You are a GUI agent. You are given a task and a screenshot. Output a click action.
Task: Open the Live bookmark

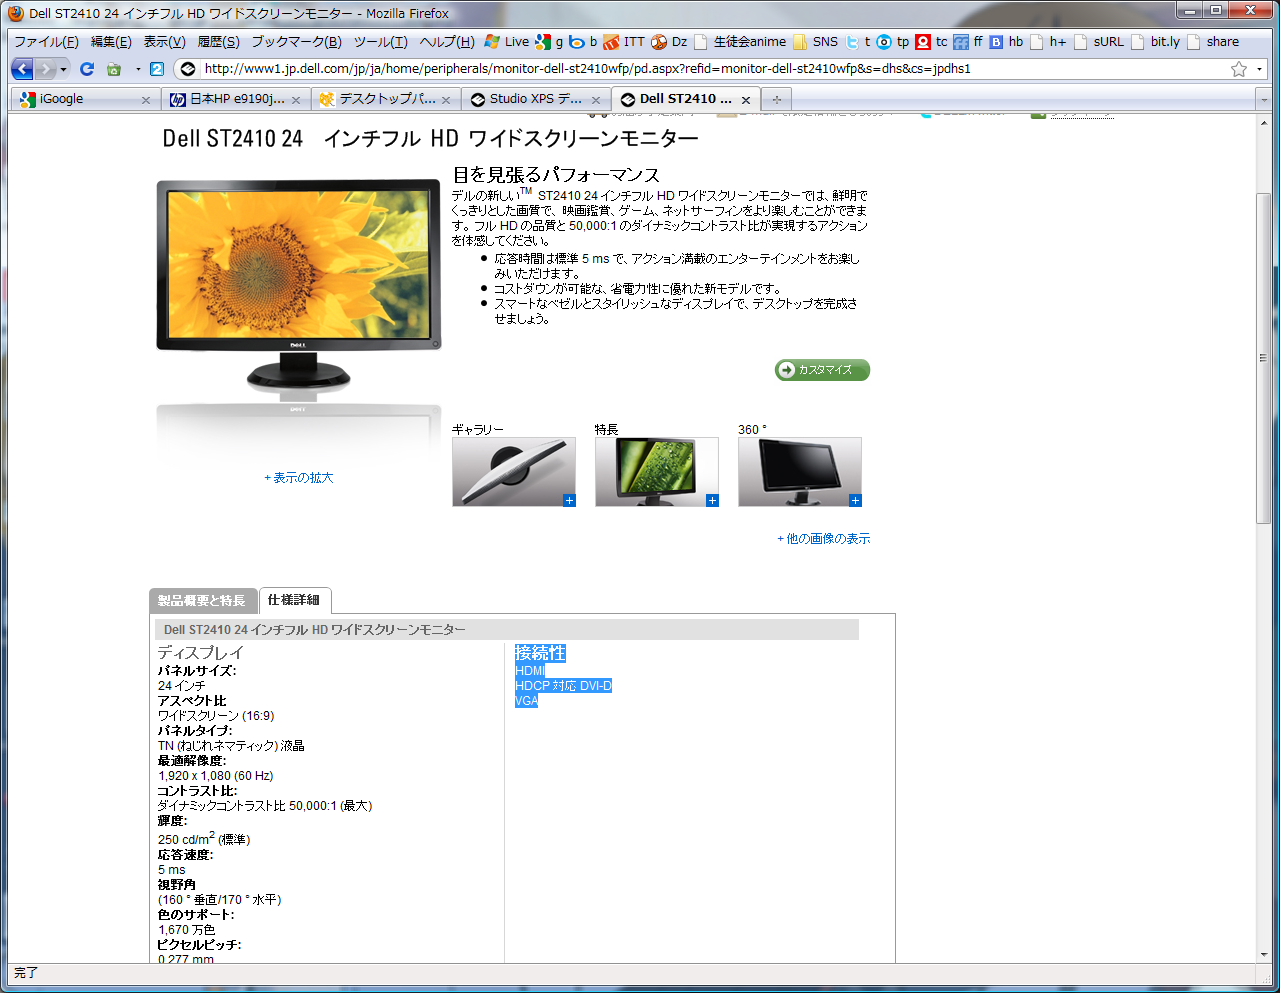point(507,42)
